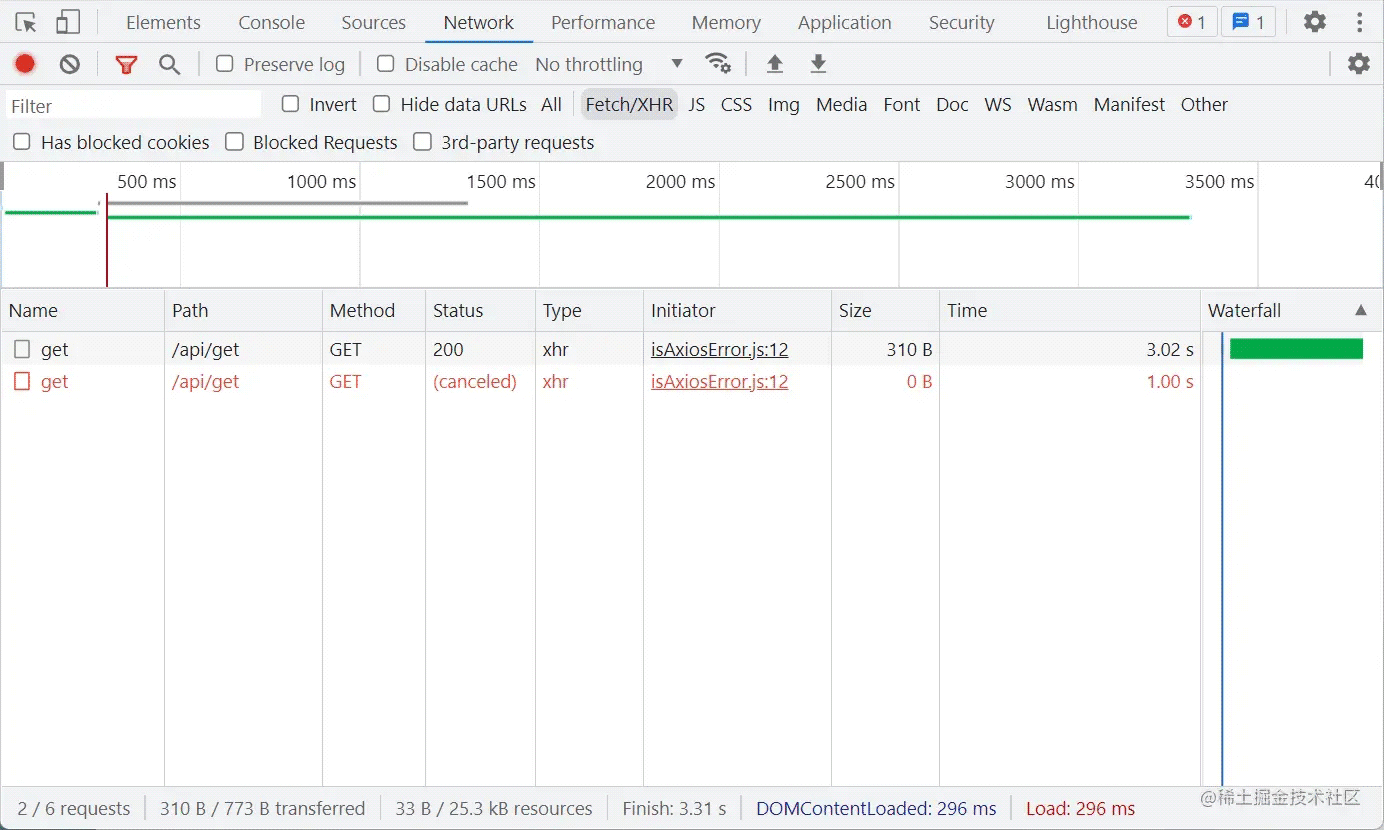Toggle the red filter funnel icon
This screenshot has width=1384, height=830.
tap(126, 65)
